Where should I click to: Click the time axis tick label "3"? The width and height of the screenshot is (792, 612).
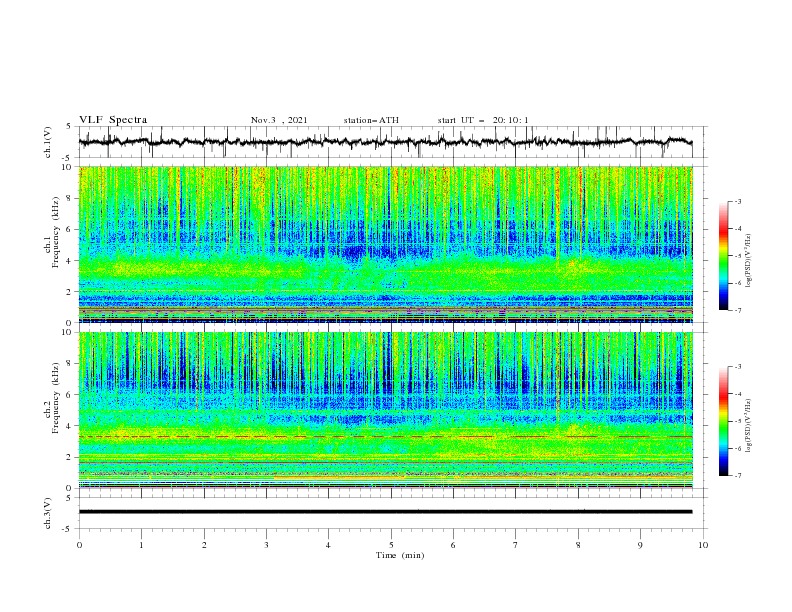tap(266, 545)
